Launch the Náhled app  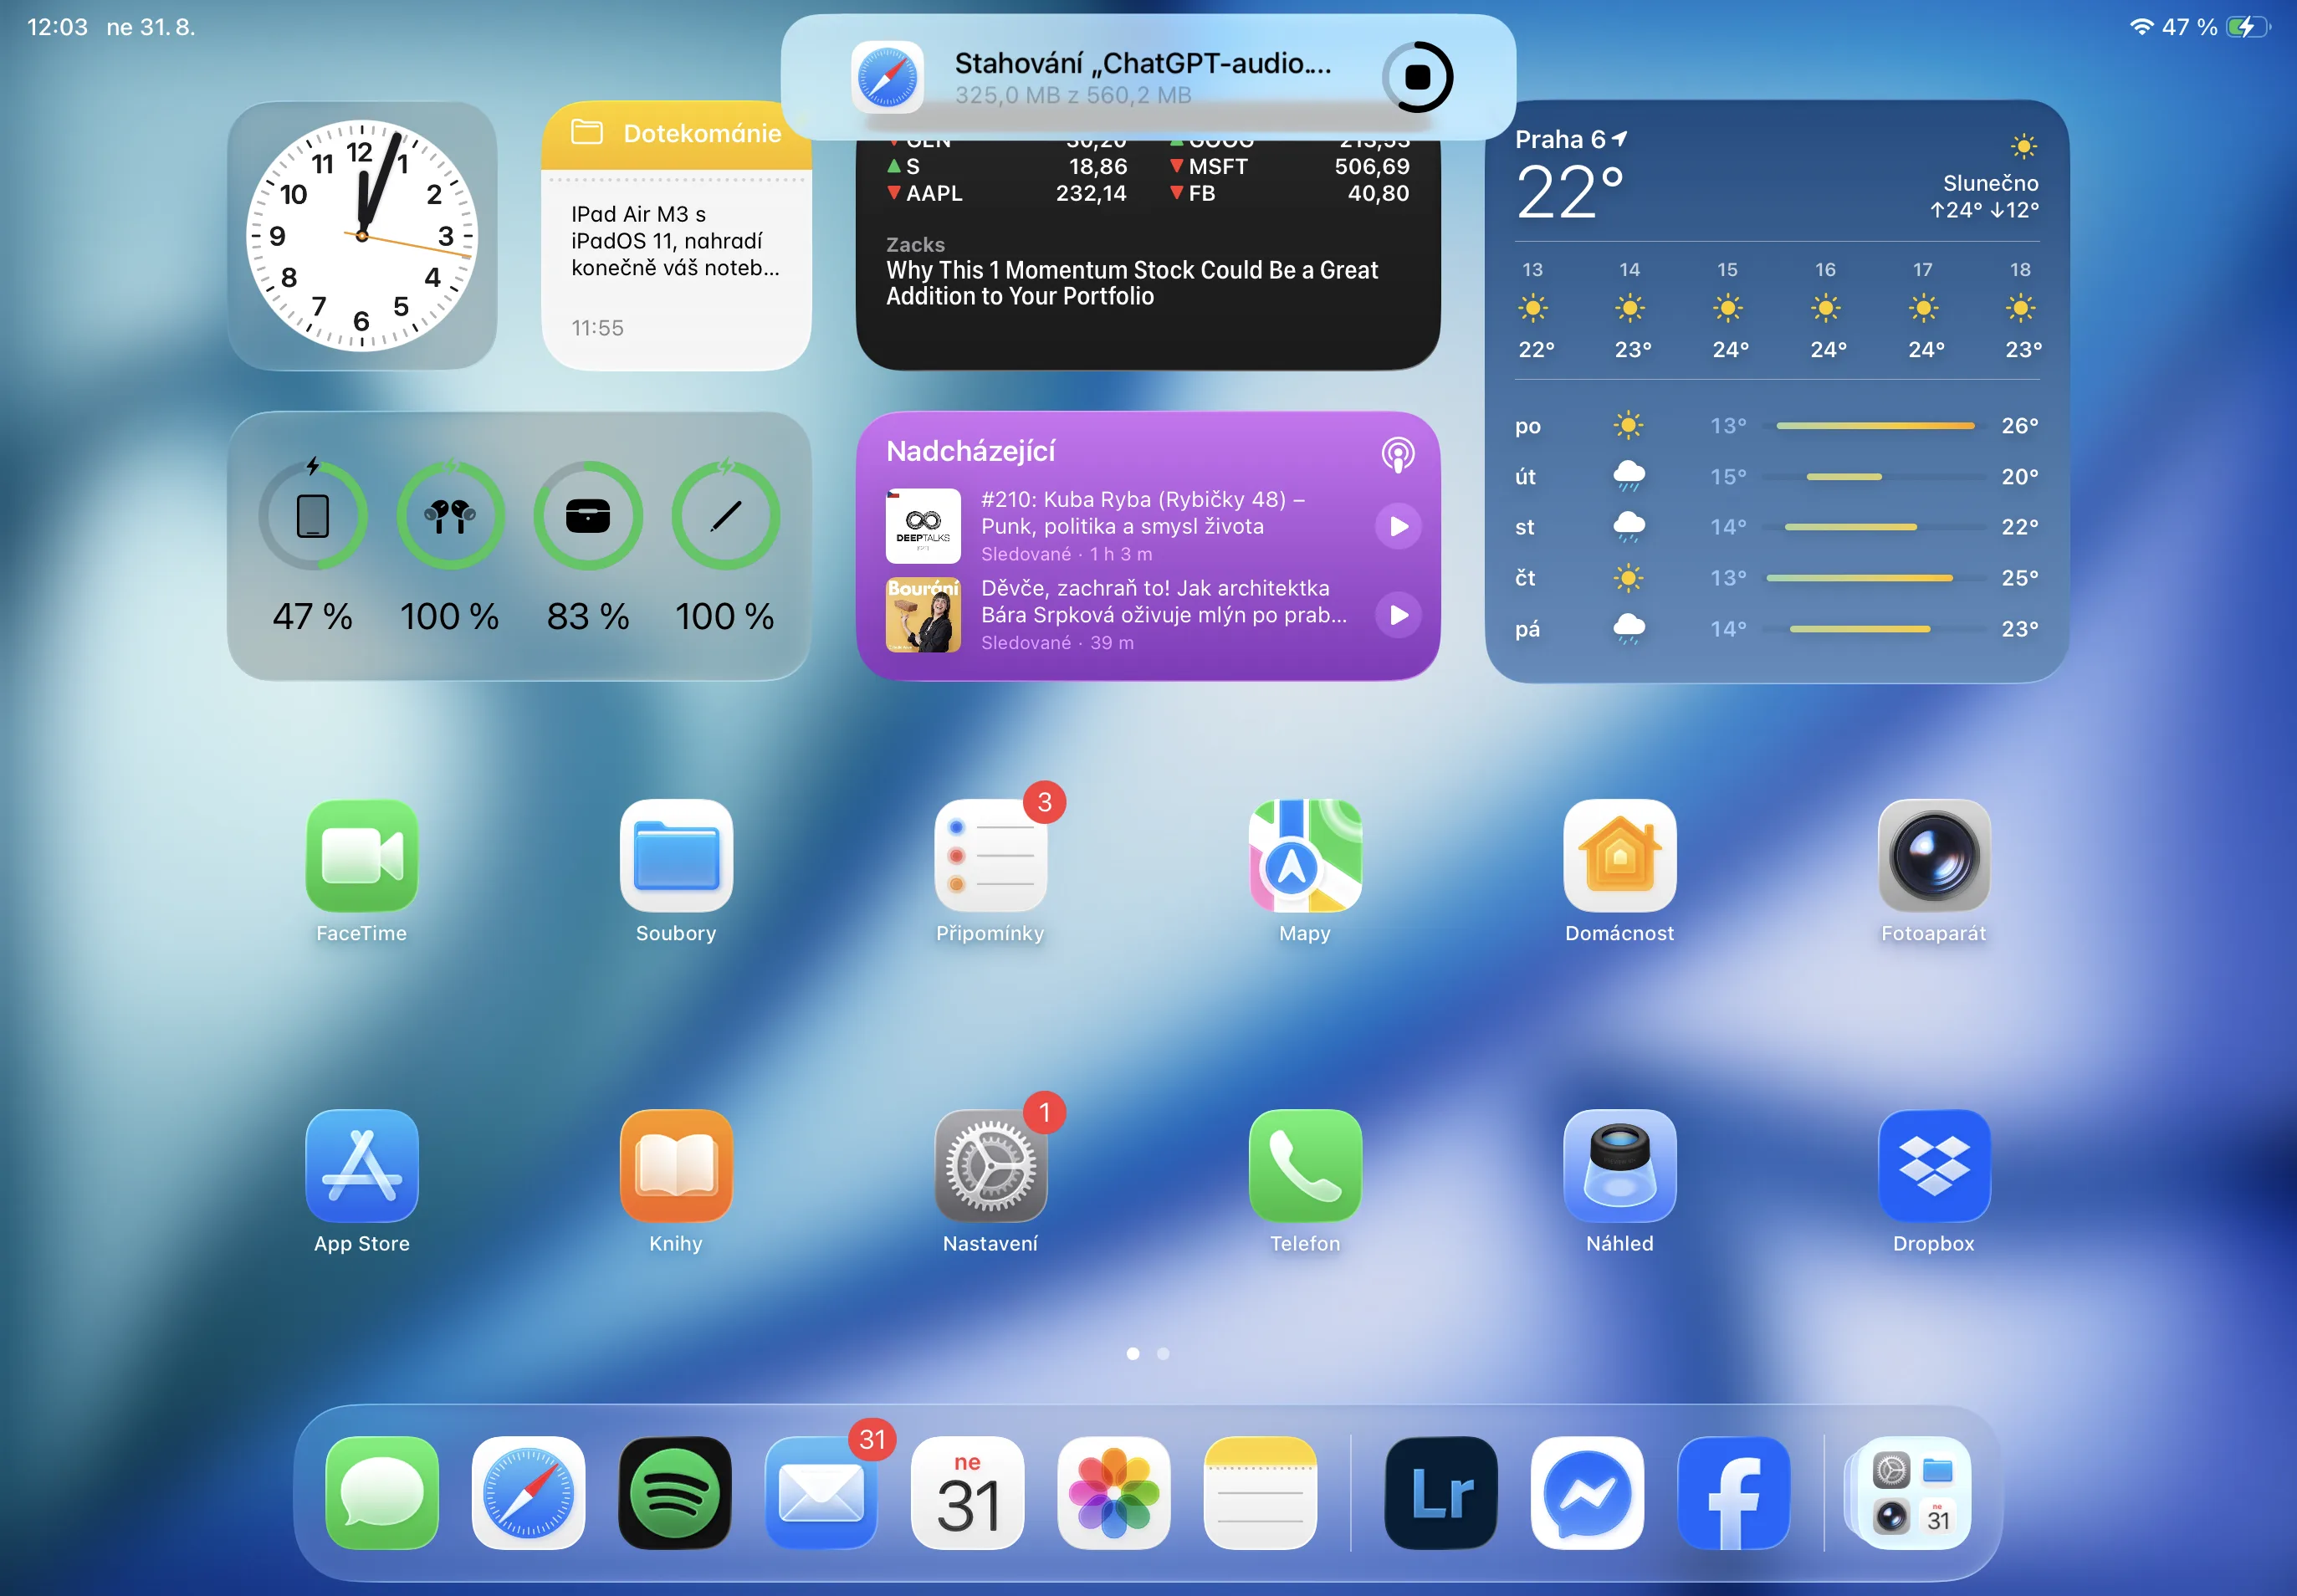[x=1619, y=1166]
